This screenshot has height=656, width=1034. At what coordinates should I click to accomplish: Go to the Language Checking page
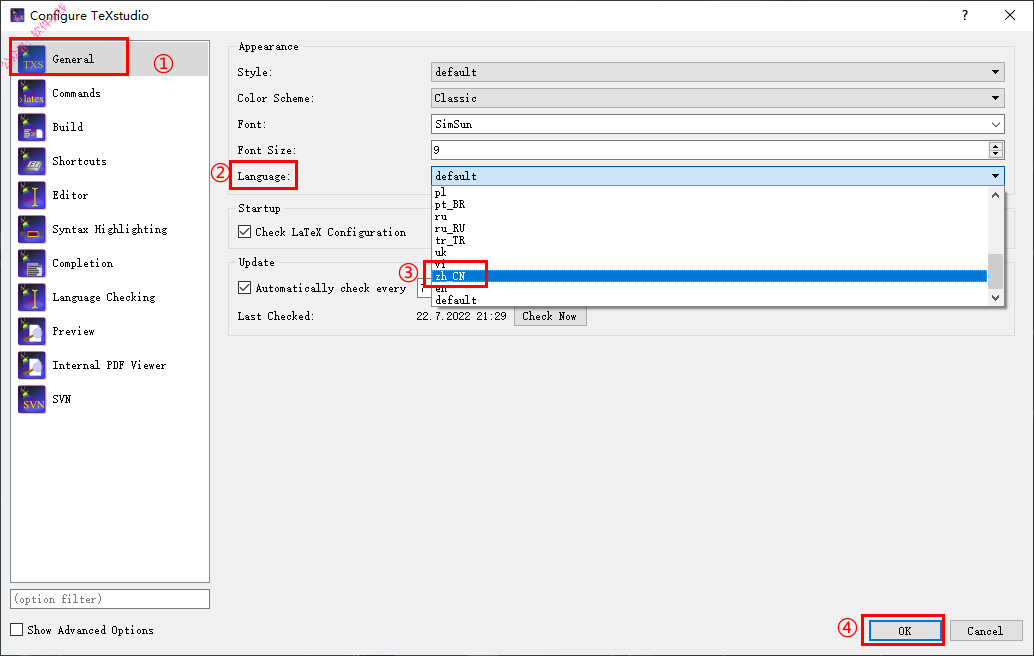tap(104, 297)
